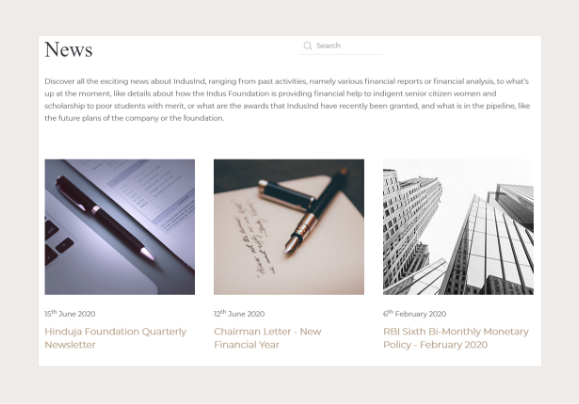This screenshot has width=579, height=404.
Task: Focus the Search input field
Action: (341, 45)
